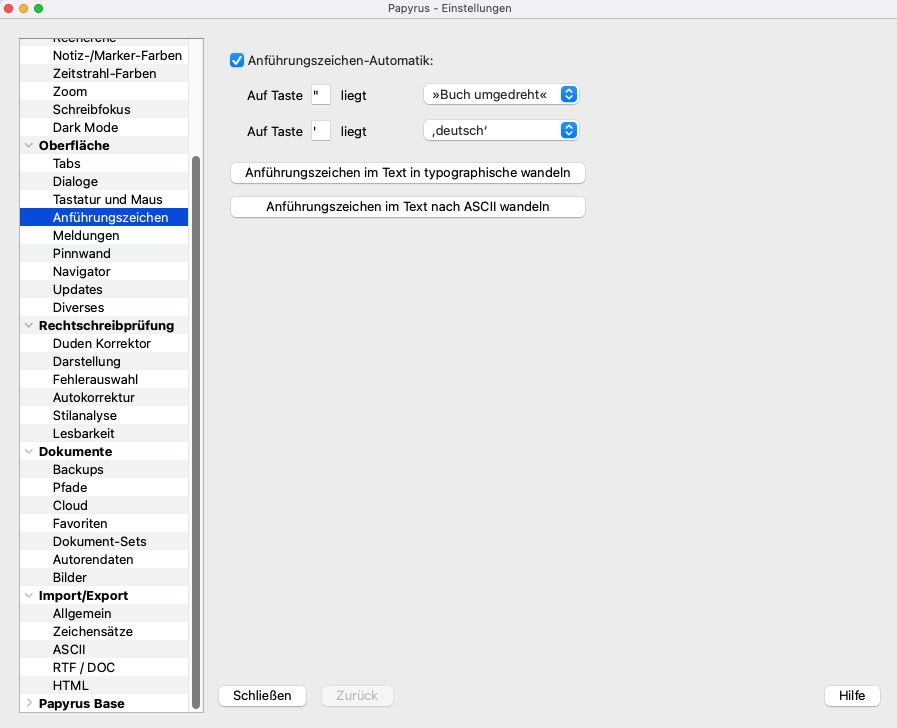Select the Rechtschreibprüfung category heading

pyautogui.click(x=106, y=325)
